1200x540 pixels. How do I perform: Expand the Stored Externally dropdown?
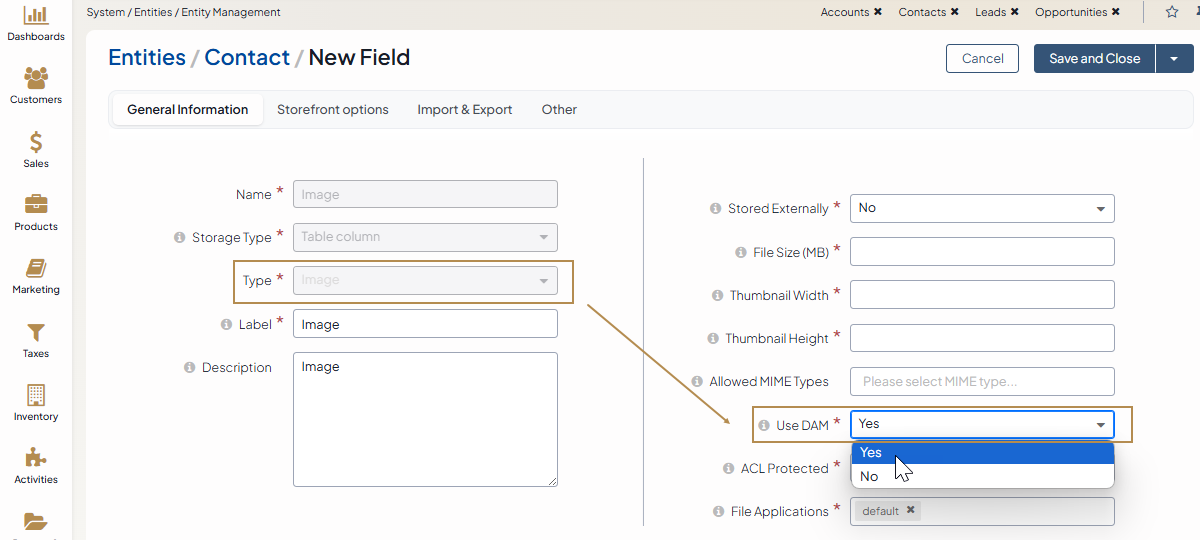coord(981,208)
